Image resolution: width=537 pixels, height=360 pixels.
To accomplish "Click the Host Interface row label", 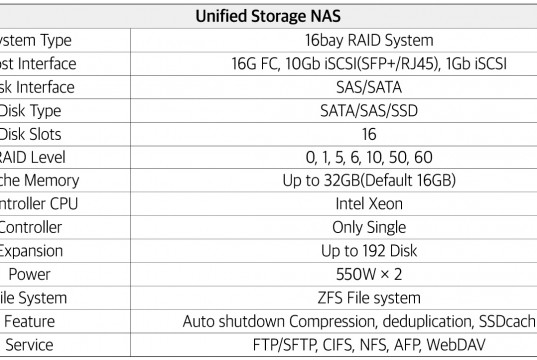I will click(38, 64).
